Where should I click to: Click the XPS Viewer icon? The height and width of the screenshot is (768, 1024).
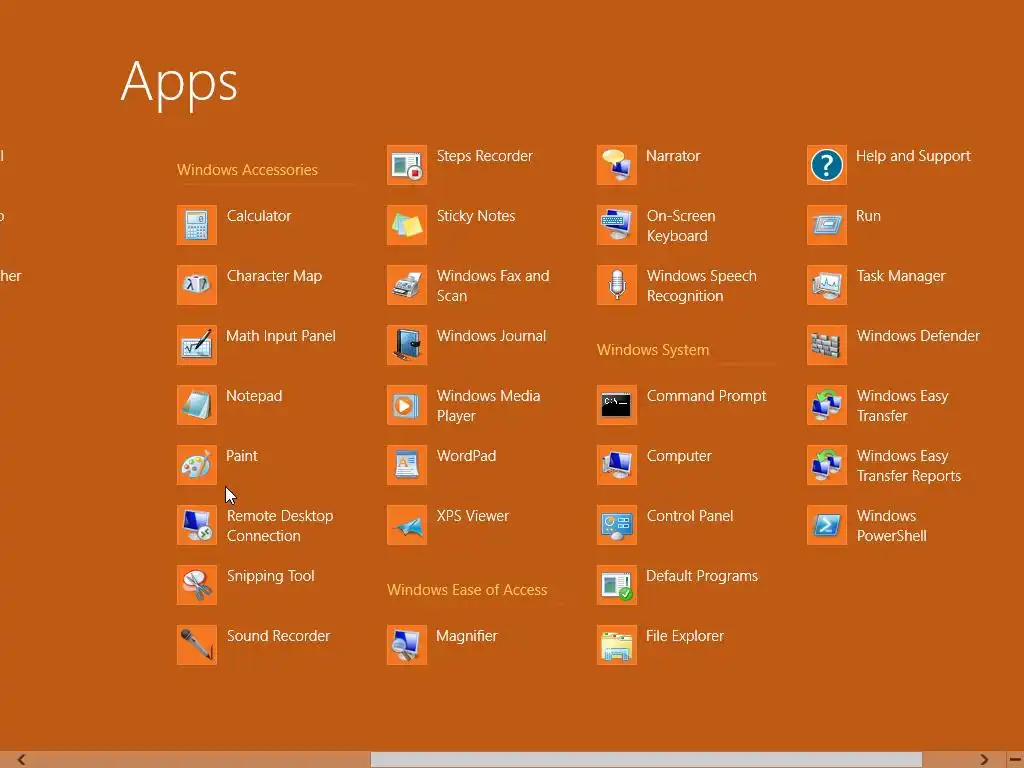coord(407,526)
